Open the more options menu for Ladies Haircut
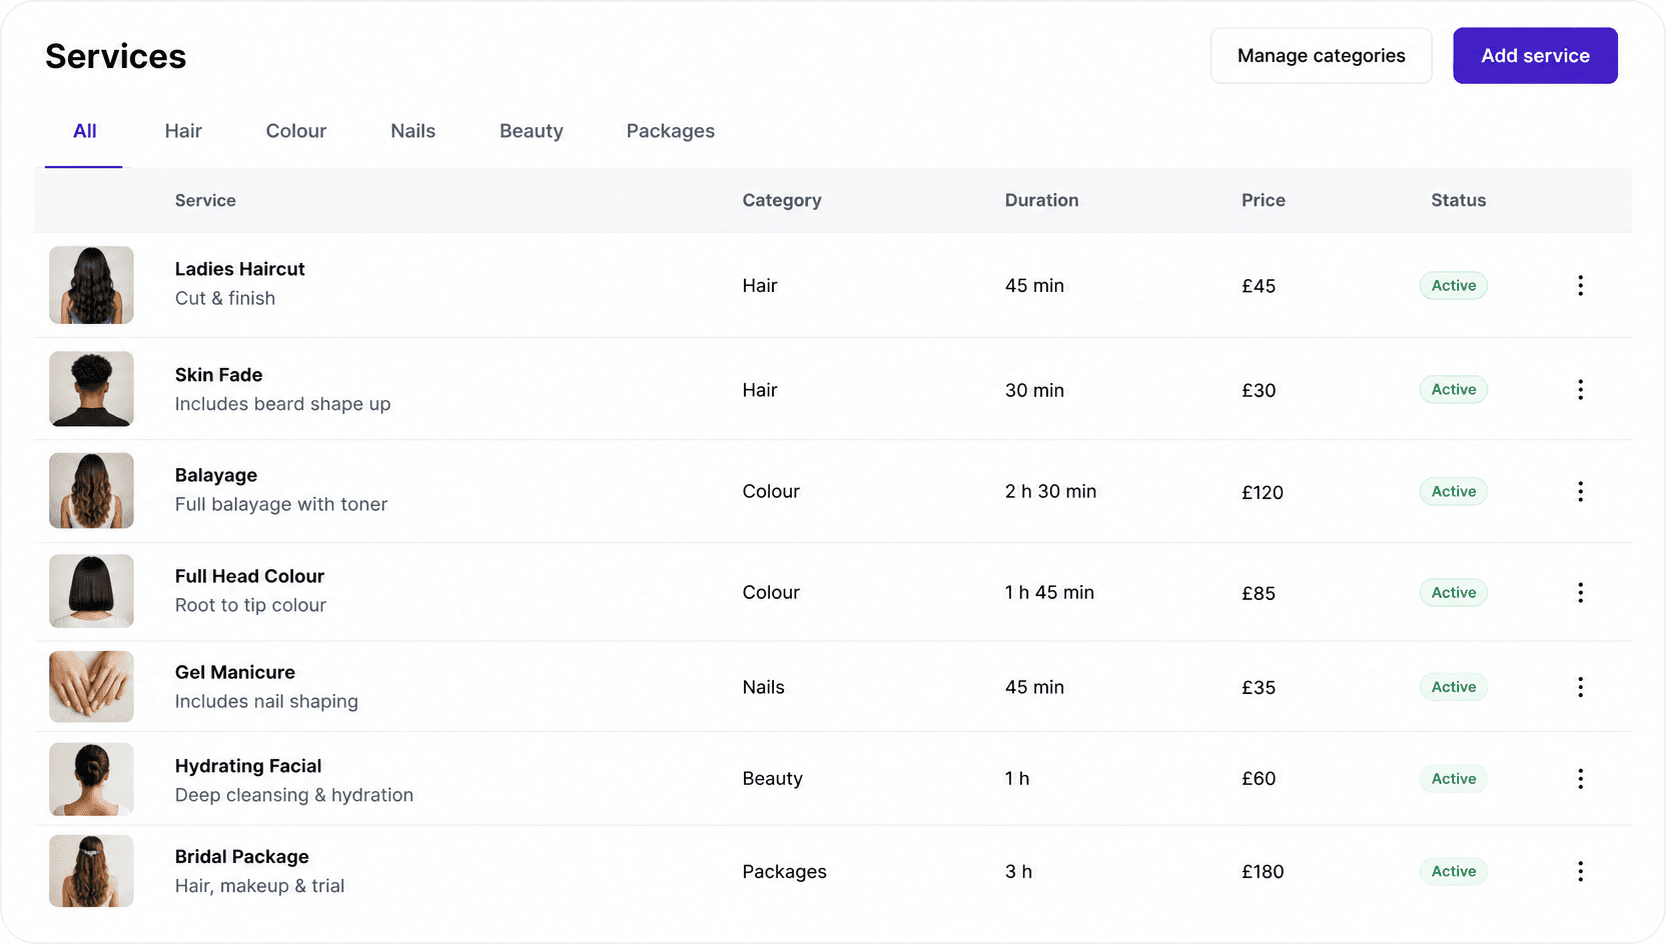 tap(1580, 286)
